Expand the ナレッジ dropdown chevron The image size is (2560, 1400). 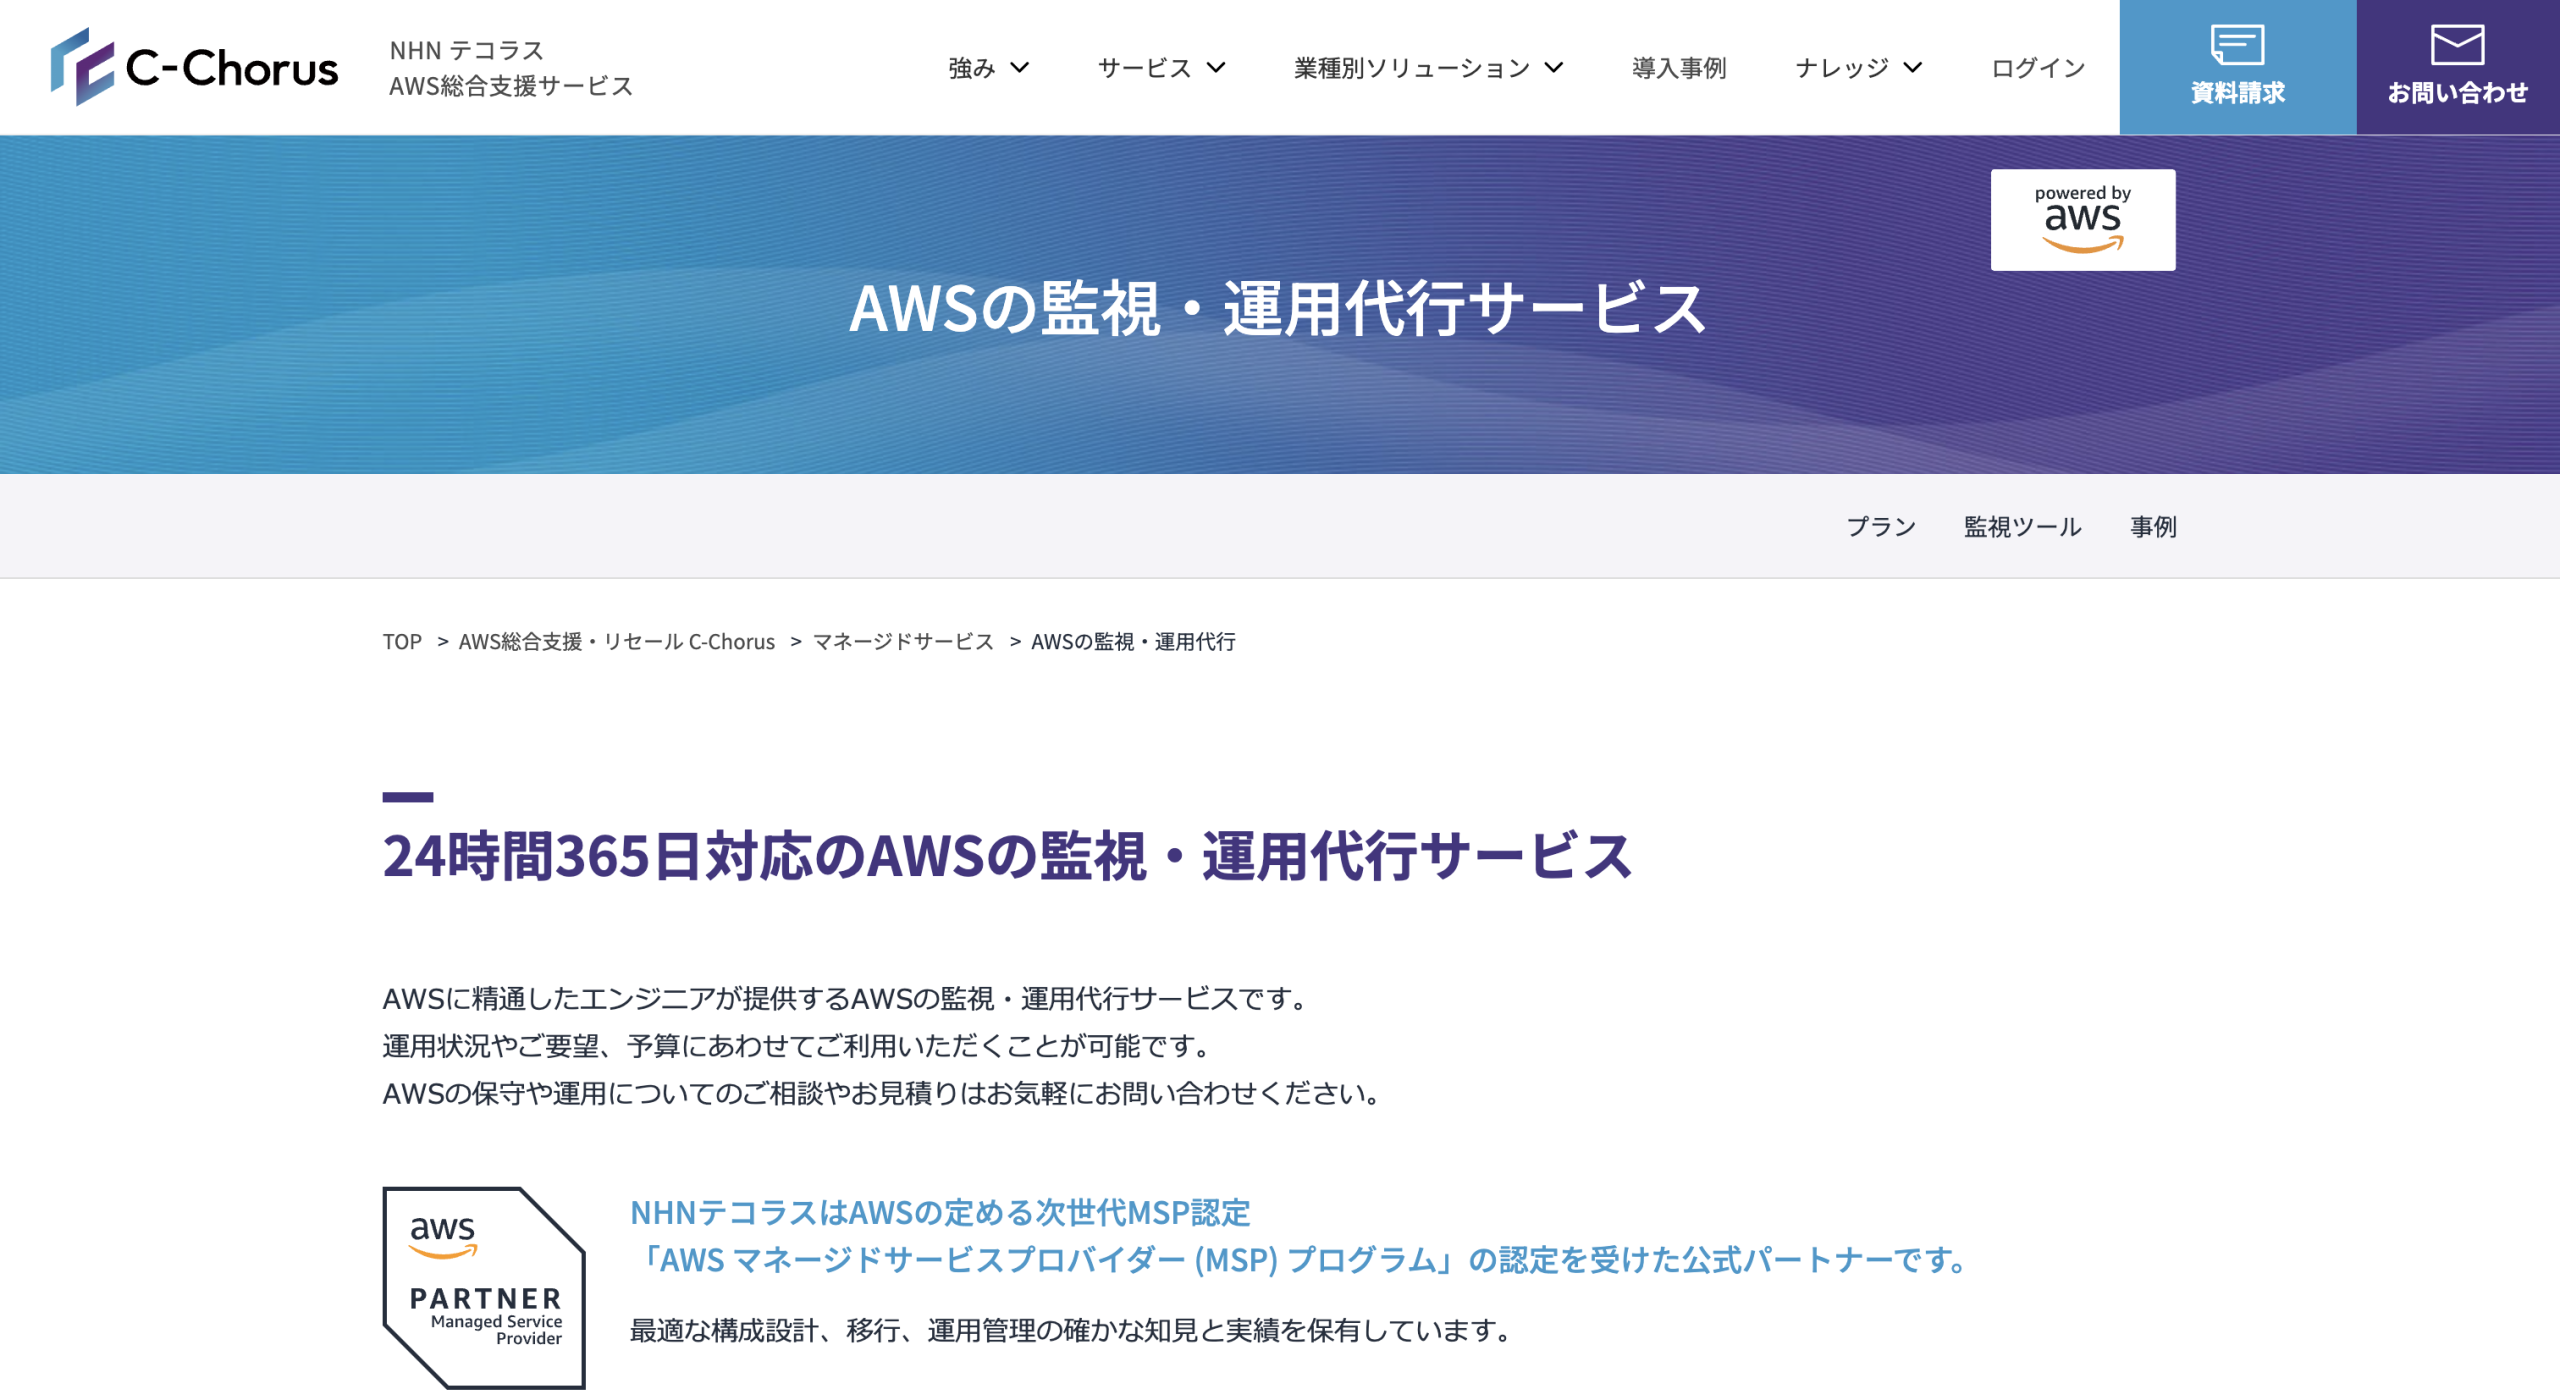click(1913, 68)
